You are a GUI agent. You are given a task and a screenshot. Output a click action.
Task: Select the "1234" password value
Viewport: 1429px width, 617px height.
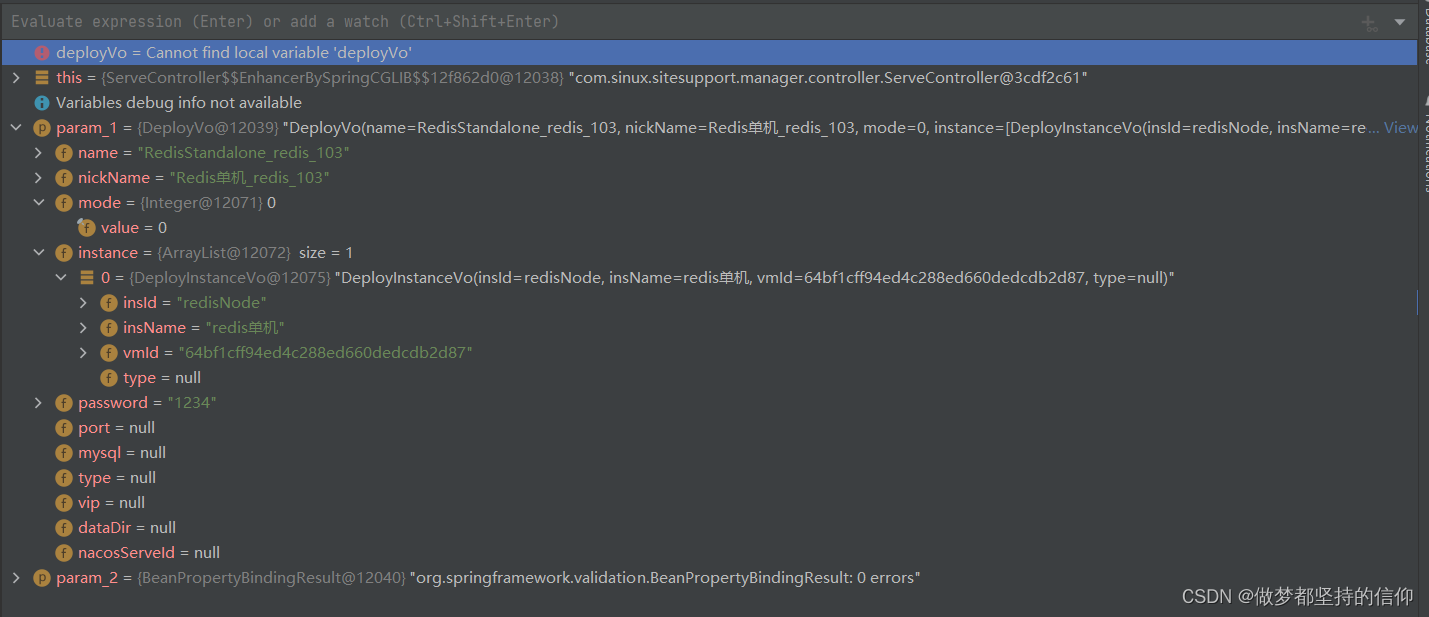click(x=192, y=403)
